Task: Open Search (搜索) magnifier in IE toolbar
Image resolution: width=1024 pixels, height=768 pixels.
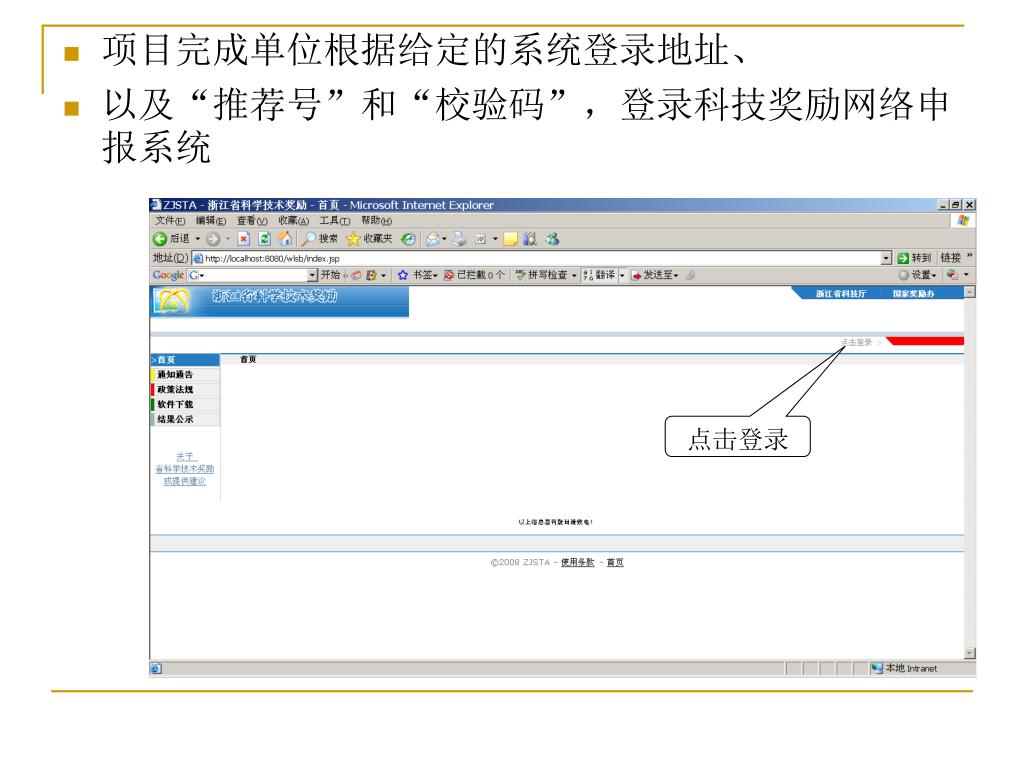Action: pyautogui.click(x=319, y=239)
